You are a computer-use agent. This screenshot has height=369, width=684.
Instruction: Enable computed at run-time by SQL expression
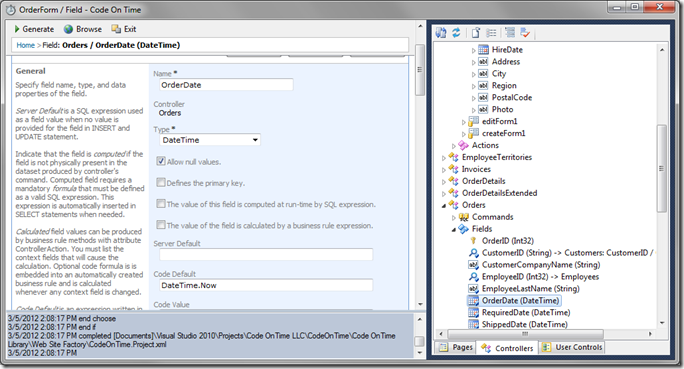pos(161,204)
